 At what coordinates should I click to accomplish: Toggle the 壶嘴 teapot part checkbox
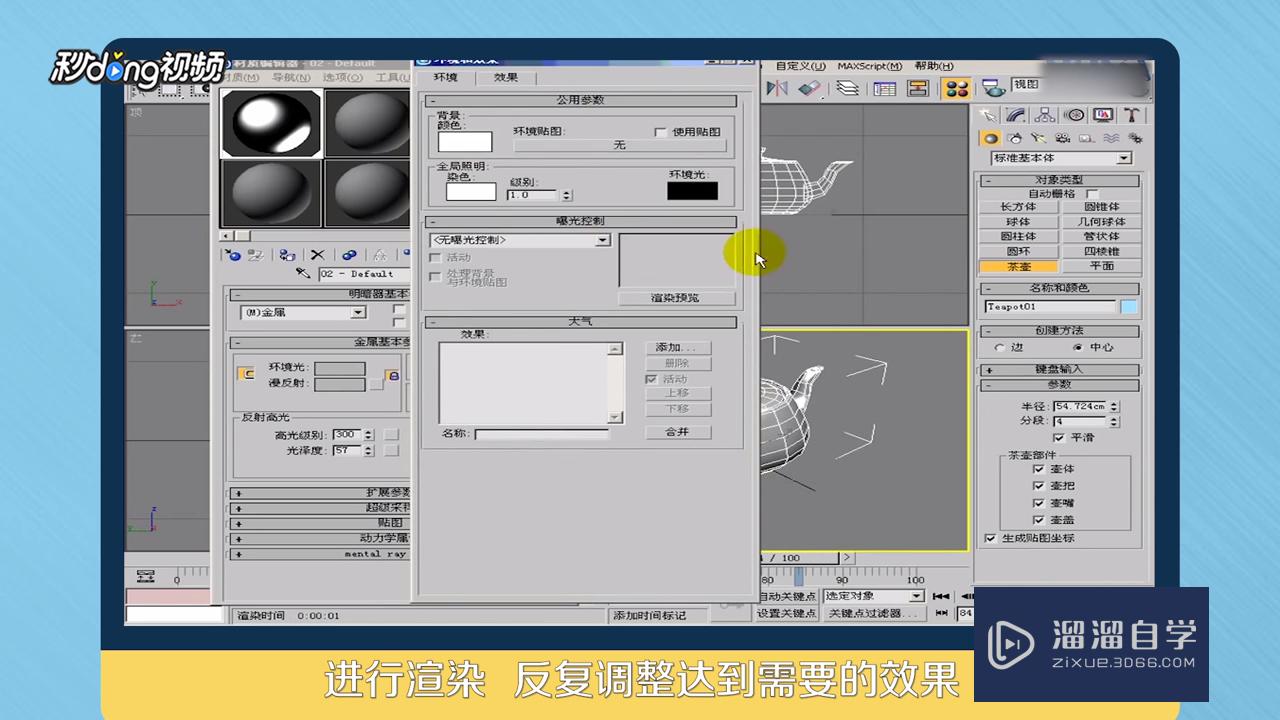[1038, 503]
